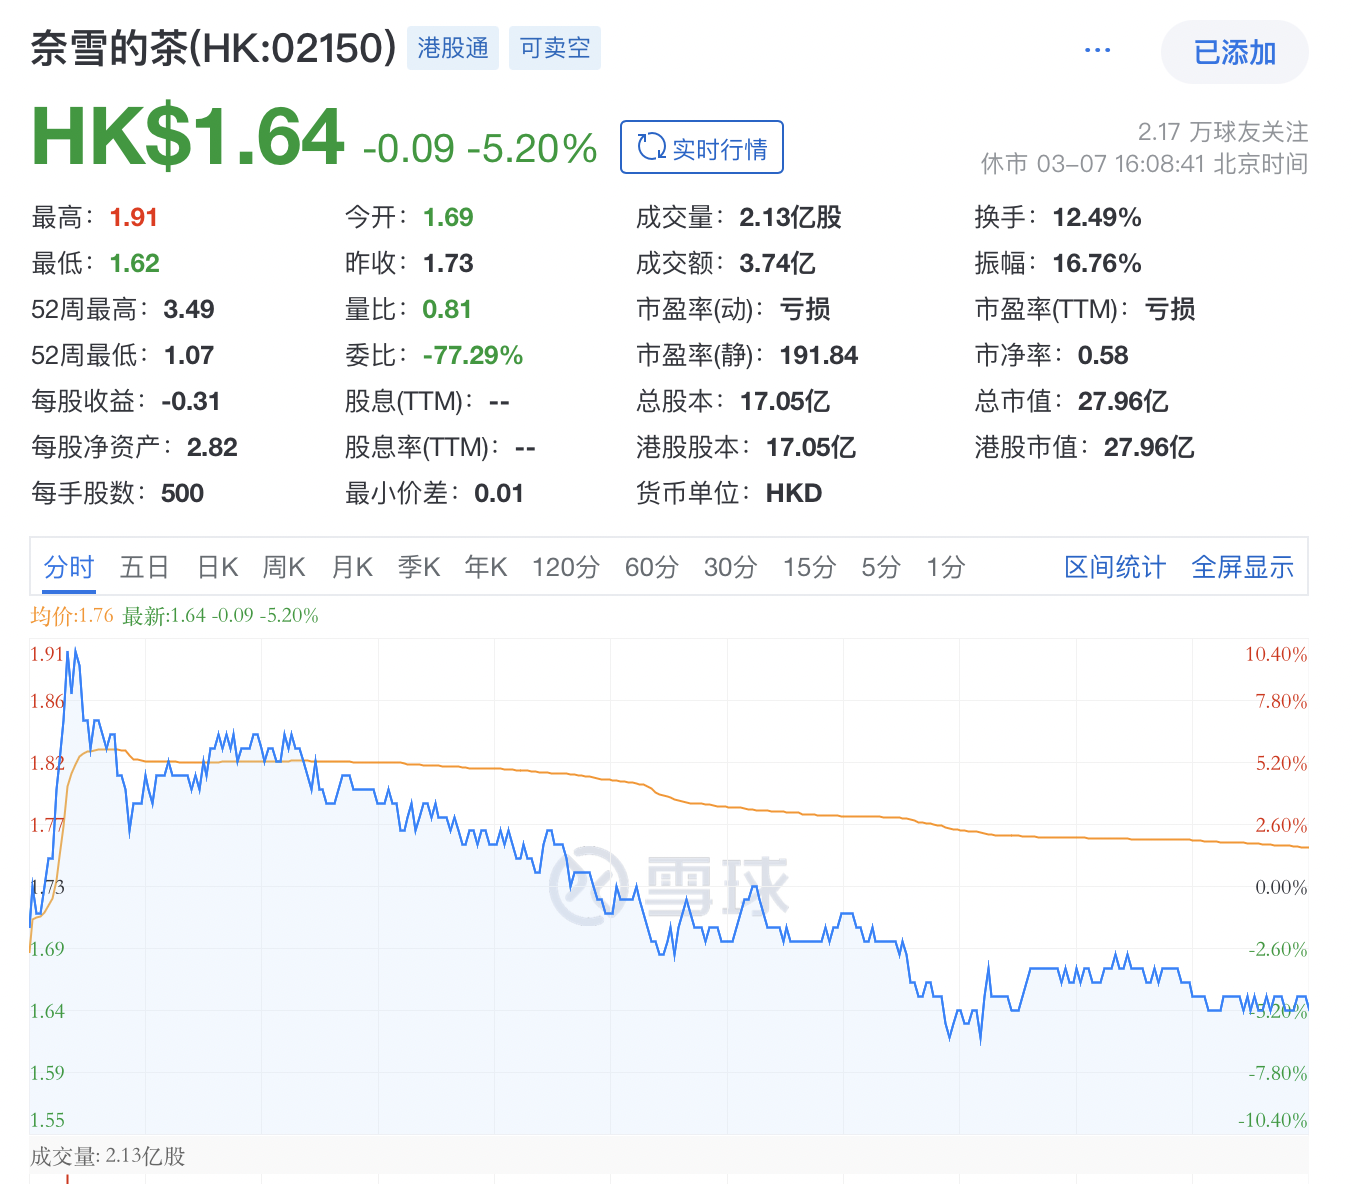
Task: Click the 每手股数 value 500
Action: [182, 493]
